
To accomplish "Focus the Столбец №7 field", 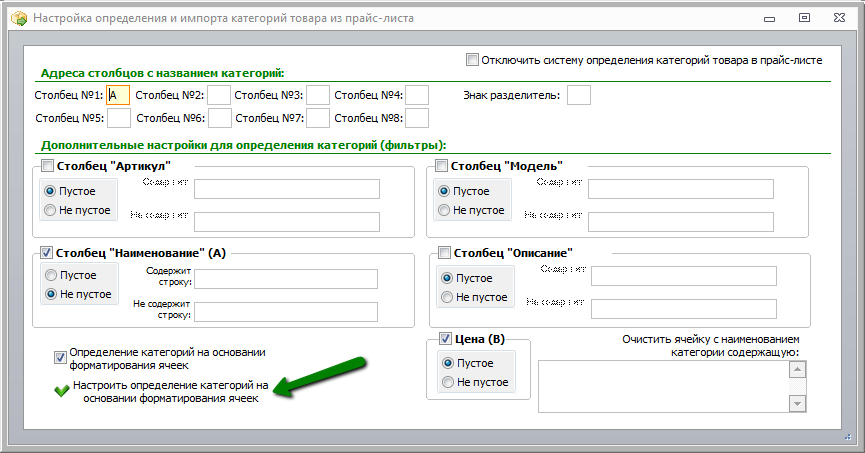I will 318,118.
